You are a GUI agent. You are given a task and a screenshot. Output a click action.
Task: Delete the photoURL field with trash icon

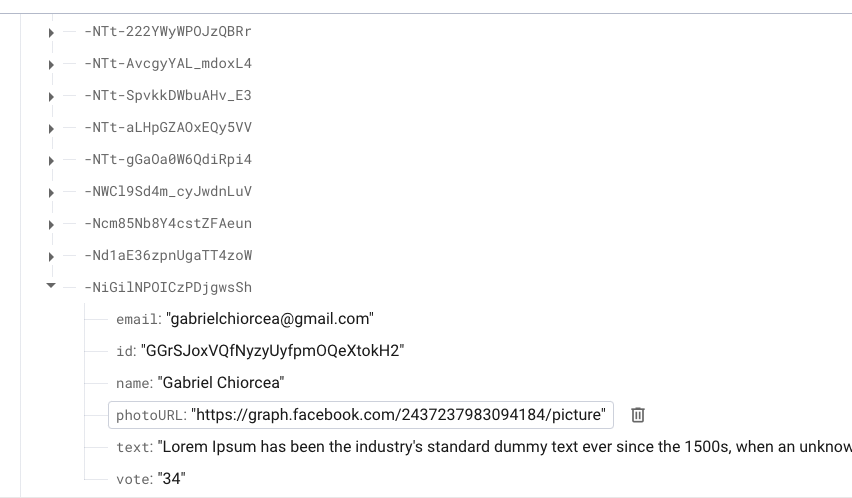(x=638, y=415)
